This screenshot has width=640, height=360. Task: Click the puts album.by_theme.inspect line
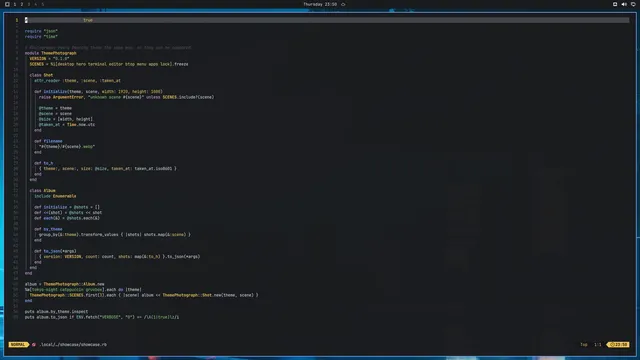click(x=56, y=311)
